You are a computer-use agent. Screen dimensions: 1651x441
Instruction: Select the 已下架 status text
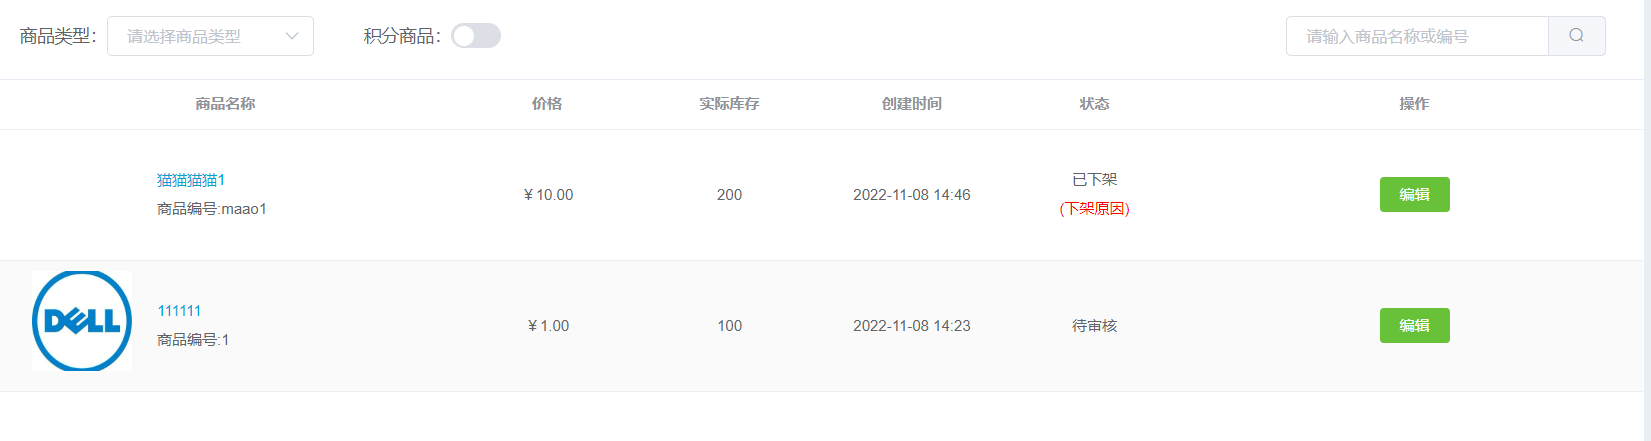[1094, 180]
